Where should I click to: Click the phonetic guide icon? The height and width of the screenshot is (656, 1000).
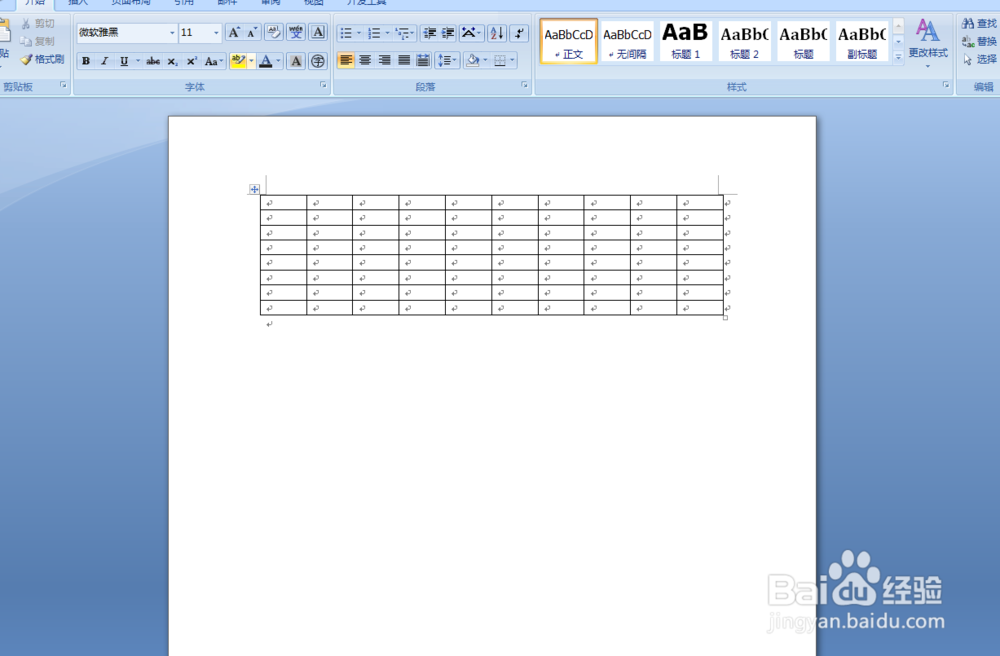pos(296,33)
